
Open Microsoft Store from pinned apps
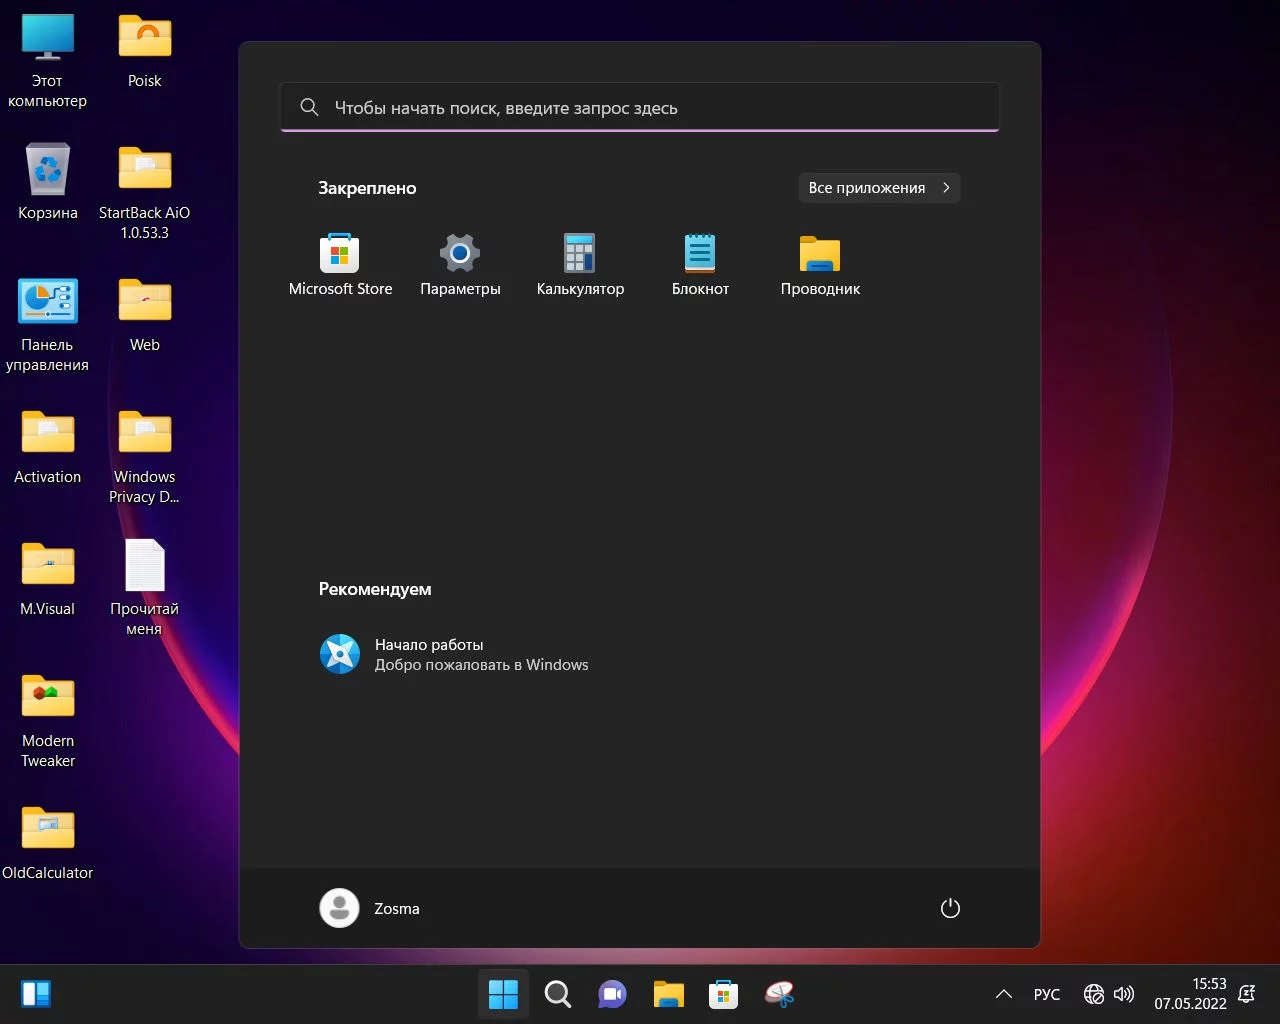click(340, 263)
